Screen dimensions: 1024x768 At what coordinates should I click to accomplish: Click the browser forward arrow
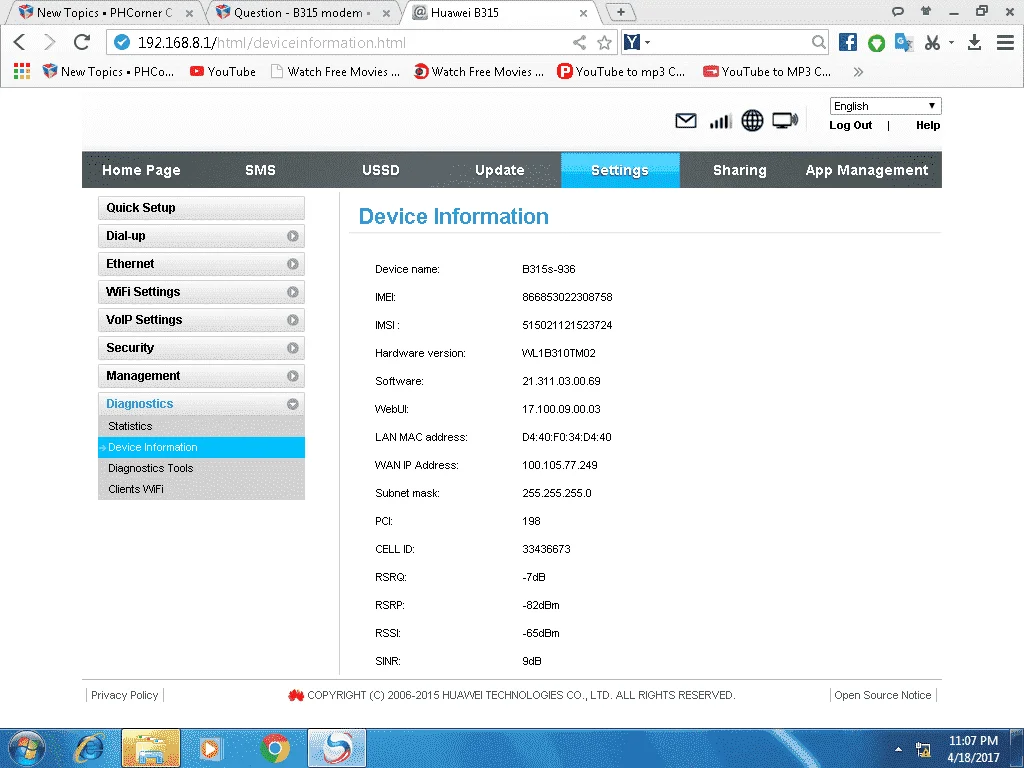pos(50,42)
